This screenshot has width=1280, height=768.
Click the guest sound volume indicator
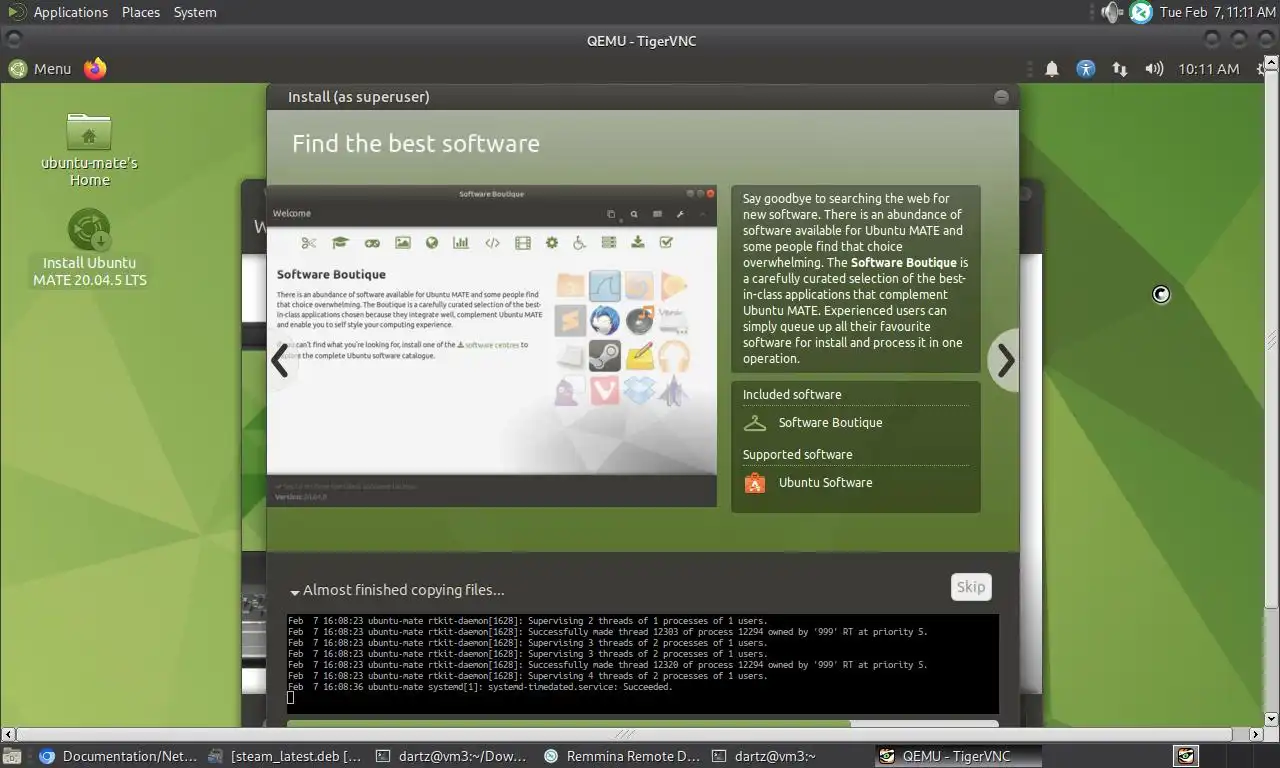1154,69
